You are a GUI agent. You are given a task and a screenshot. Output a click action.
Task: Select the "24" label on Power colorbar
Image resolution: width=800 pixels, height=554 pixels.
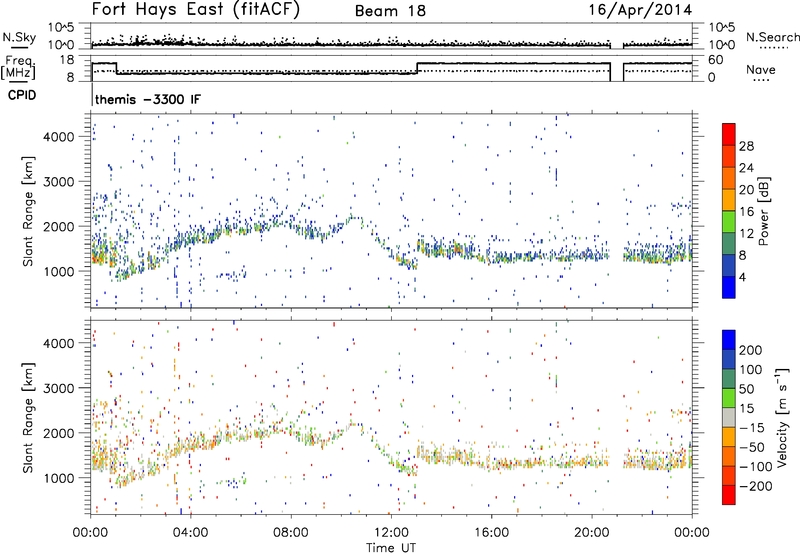point(746,168)
